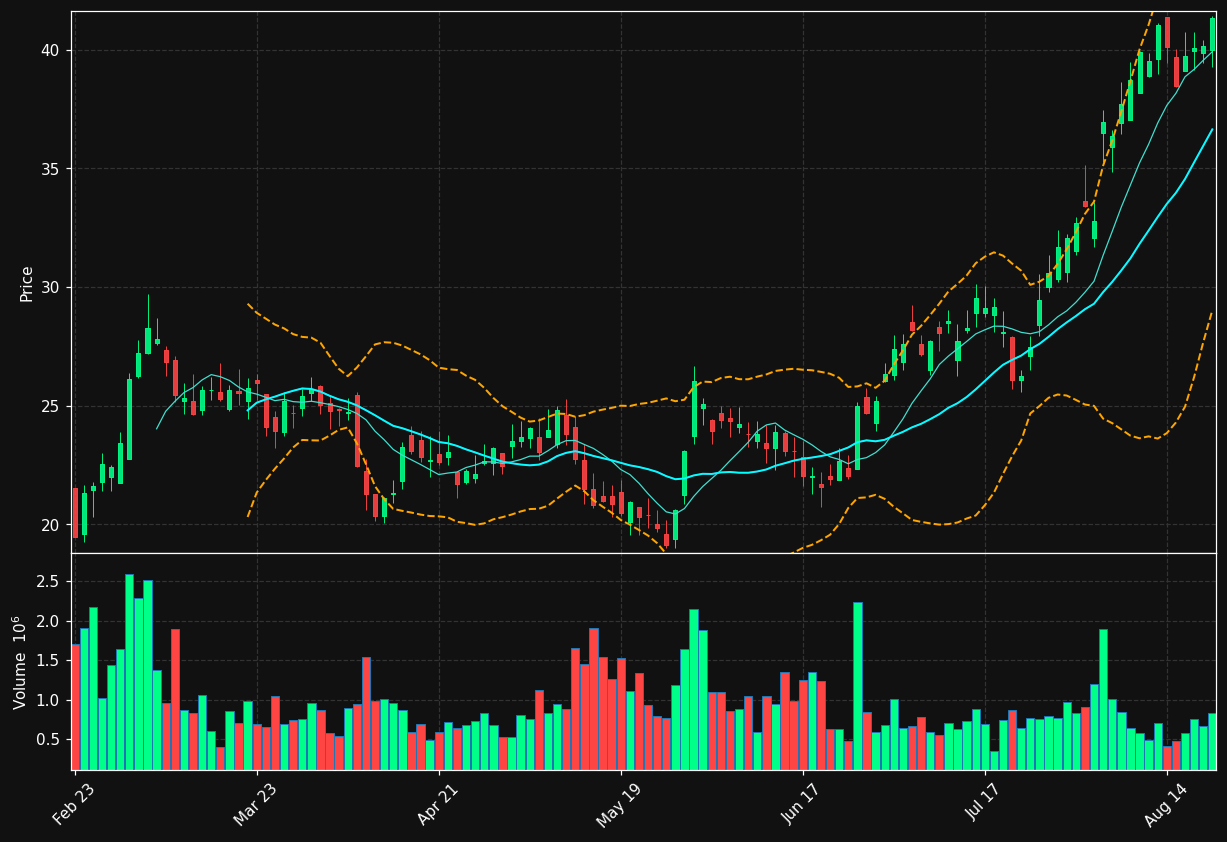Click the 1.0 volume axis label
The image size is (1227, 842).
[49, 700]
